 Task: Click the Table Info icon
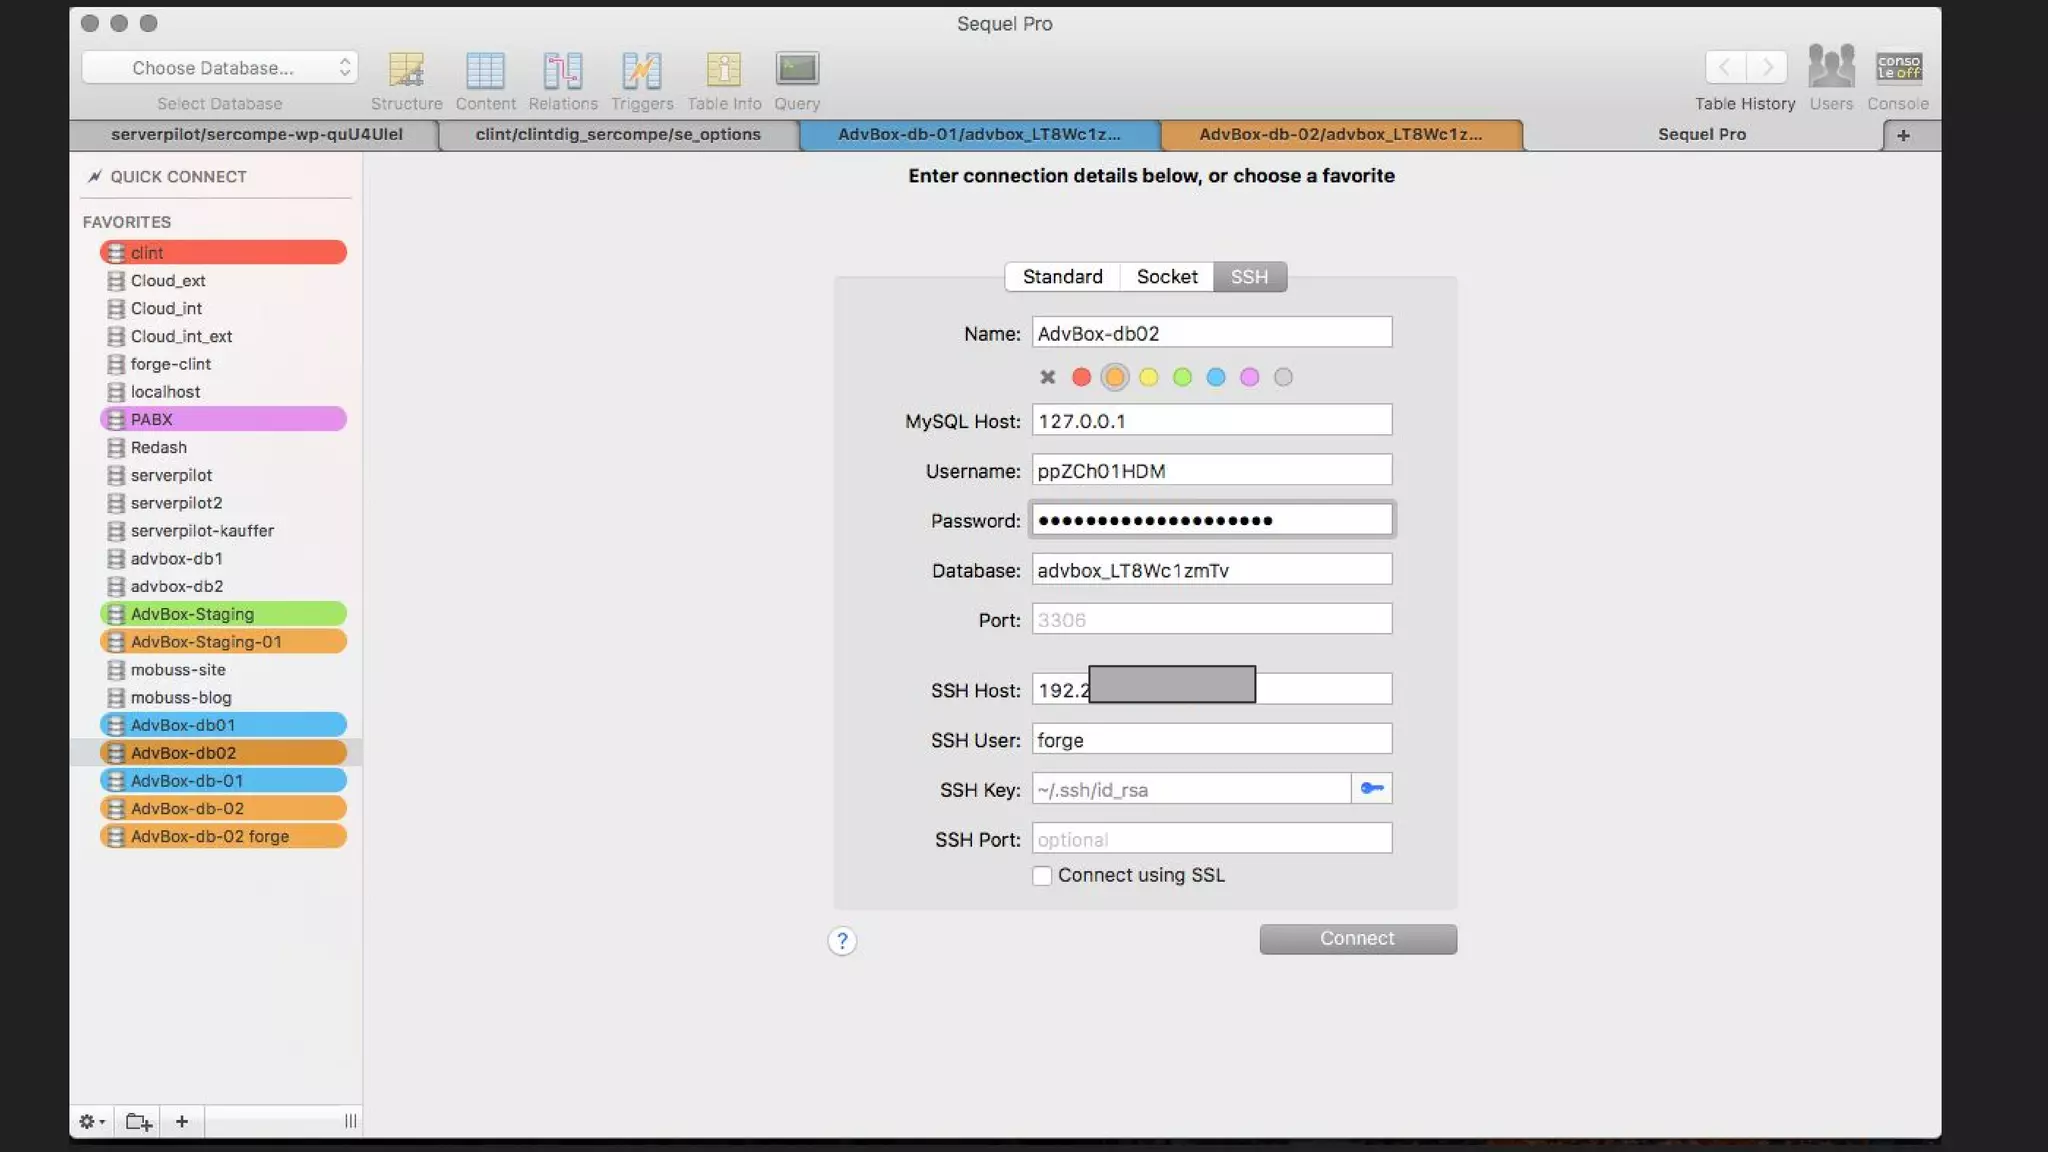tap(724, 70)
